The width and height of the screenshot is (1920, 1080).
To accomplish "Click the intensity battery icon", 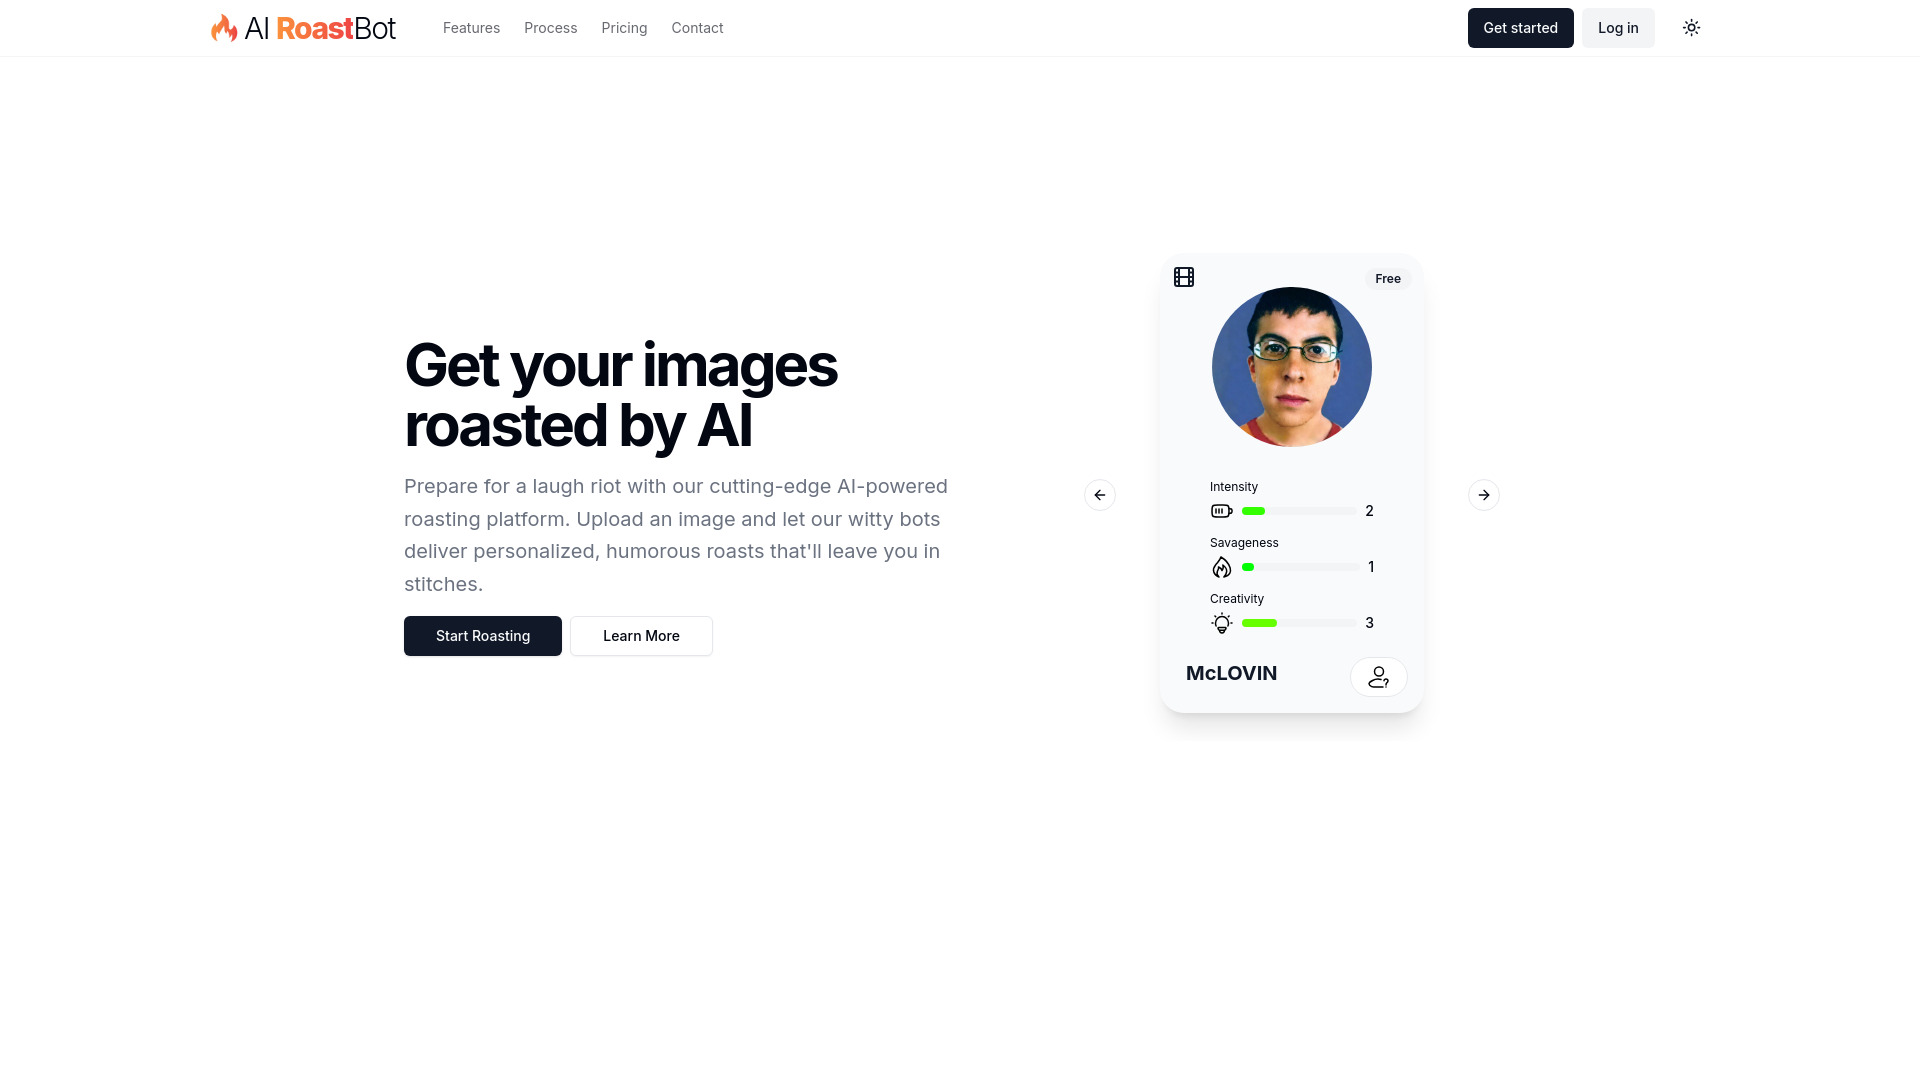I will point(1221,510).
